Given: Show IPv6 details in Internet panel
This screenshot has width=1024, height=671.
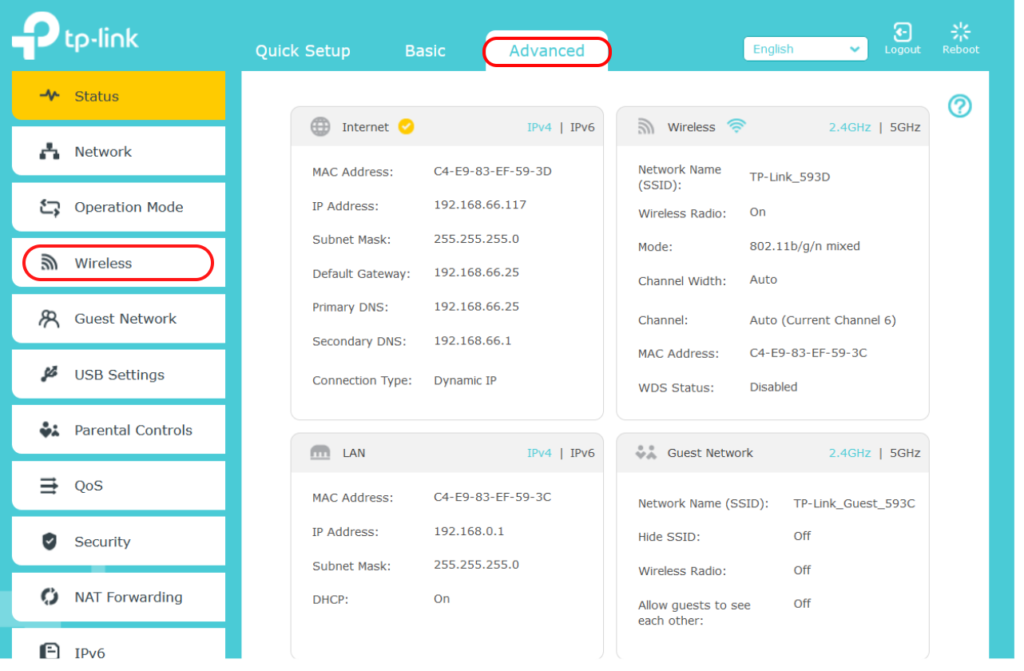Looking at the screenshot, I should point(583,127).
